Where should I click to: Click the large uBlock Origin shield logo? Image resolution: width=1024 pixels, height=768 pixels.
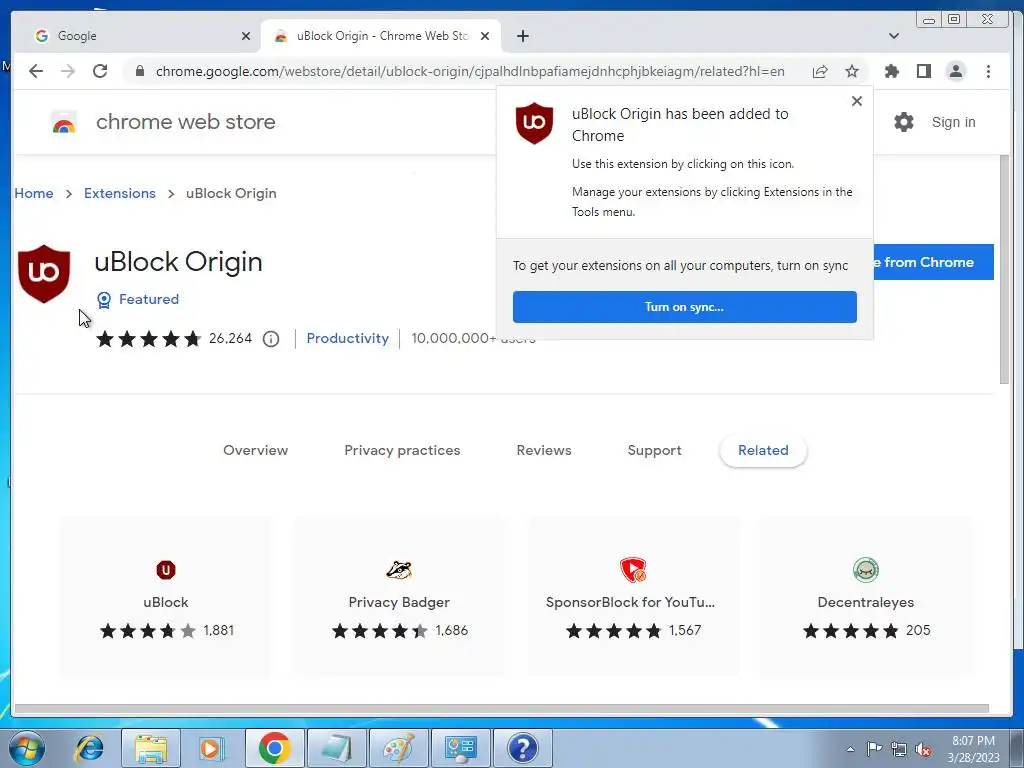pyautogui.click(x=44, y=274)
